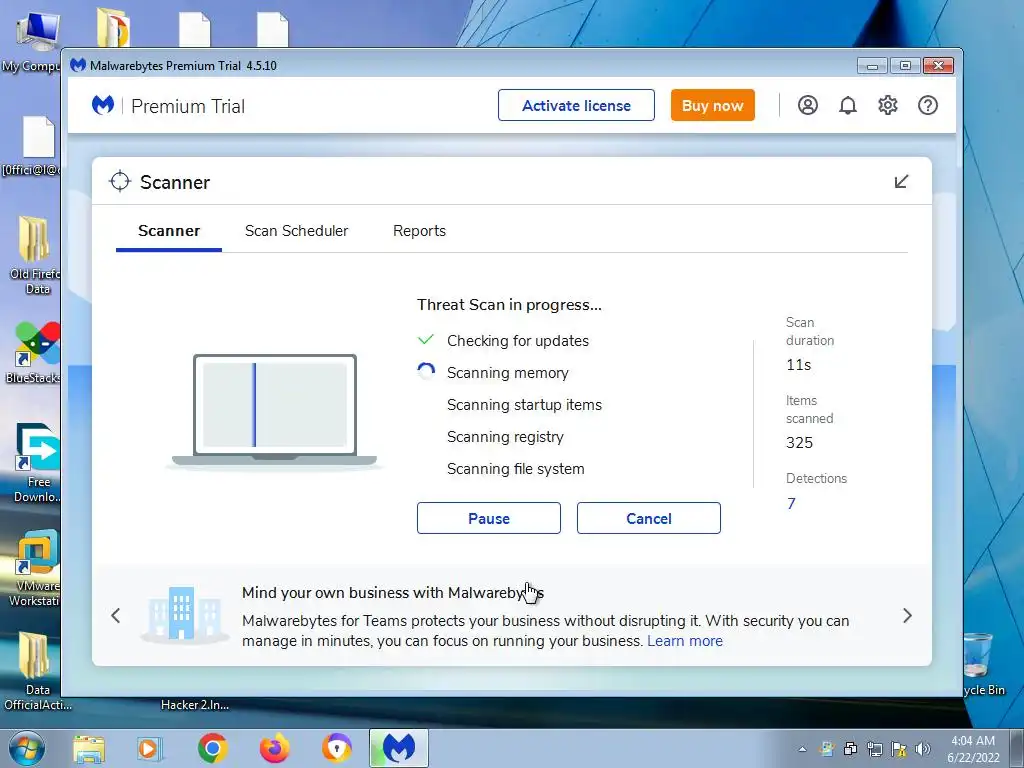Click the 'Scanning startup items' text
The width and height of the screenshot is (1024, 768).
pos(524,404)
